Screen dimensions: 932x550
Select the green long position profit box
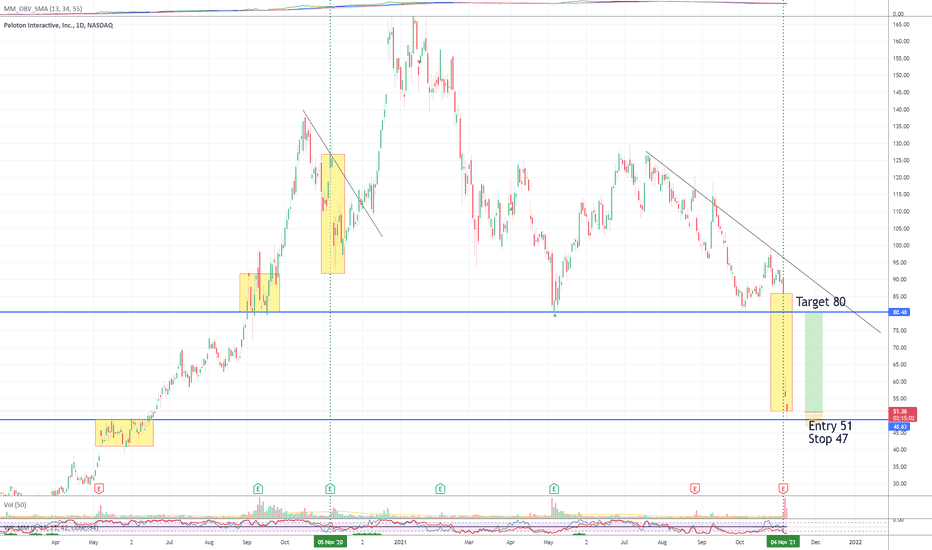pos(814,362)
